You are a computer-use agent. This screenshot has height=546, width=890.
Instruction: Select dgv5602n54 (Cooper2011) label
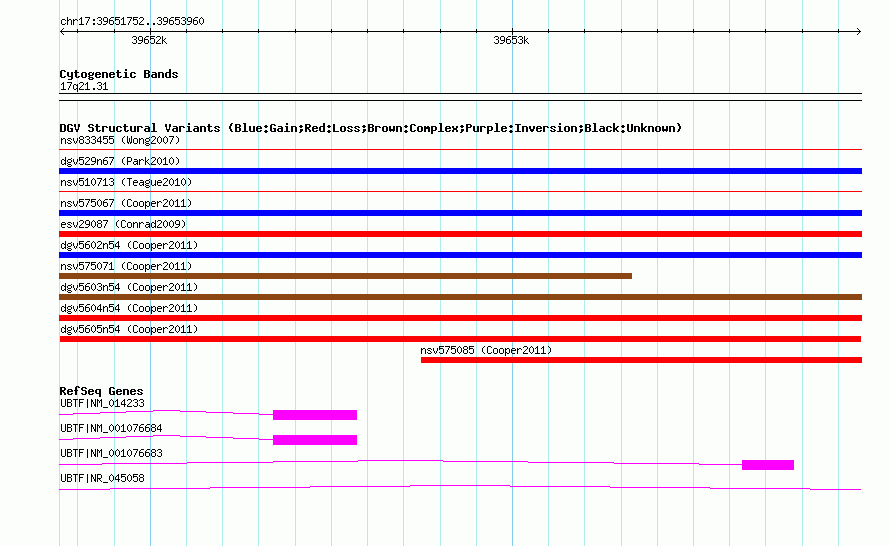129,245
